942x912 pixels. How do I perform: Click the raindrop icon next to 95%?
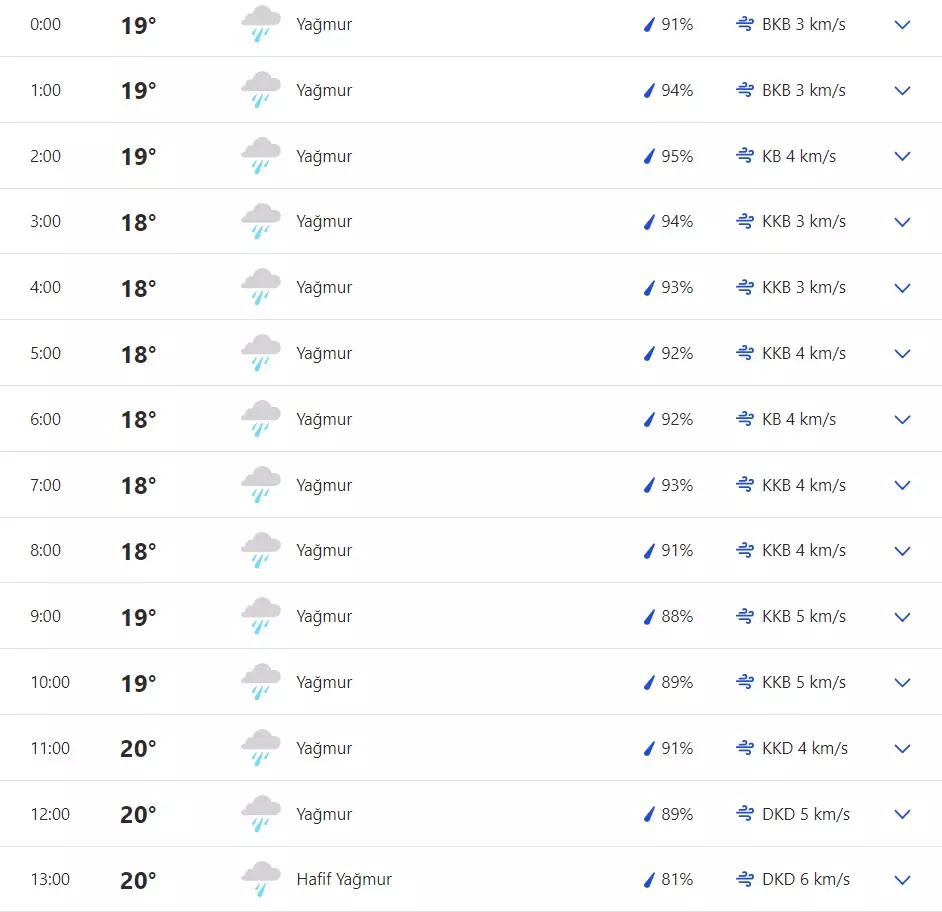coord(649,156)
